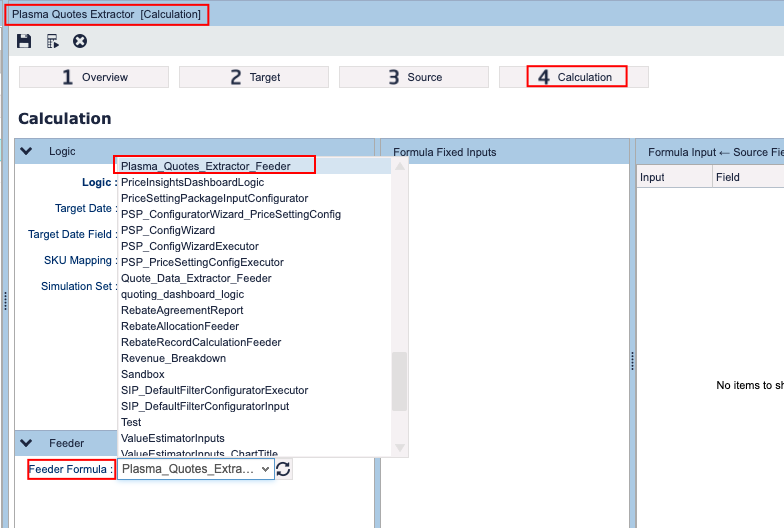Click the dropdown list scroll-down arrow

click(x=399, y=448)
